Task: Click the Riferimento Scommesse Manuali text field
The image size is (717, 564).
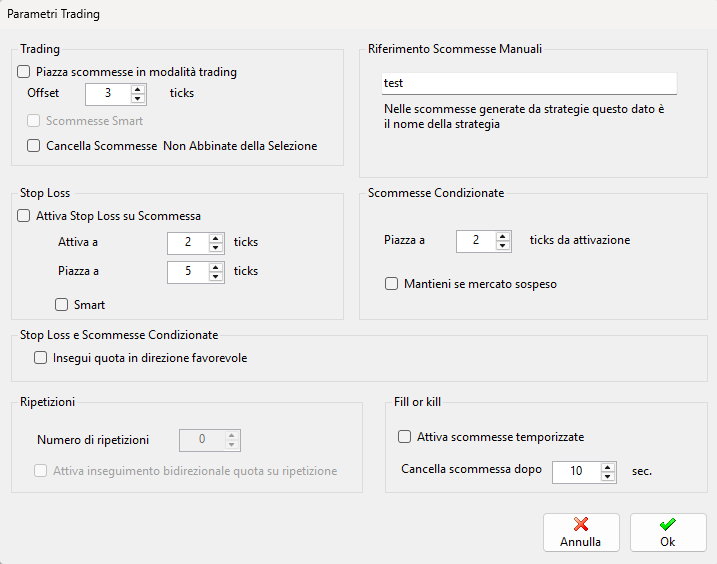Action: [x=529, y=83]
